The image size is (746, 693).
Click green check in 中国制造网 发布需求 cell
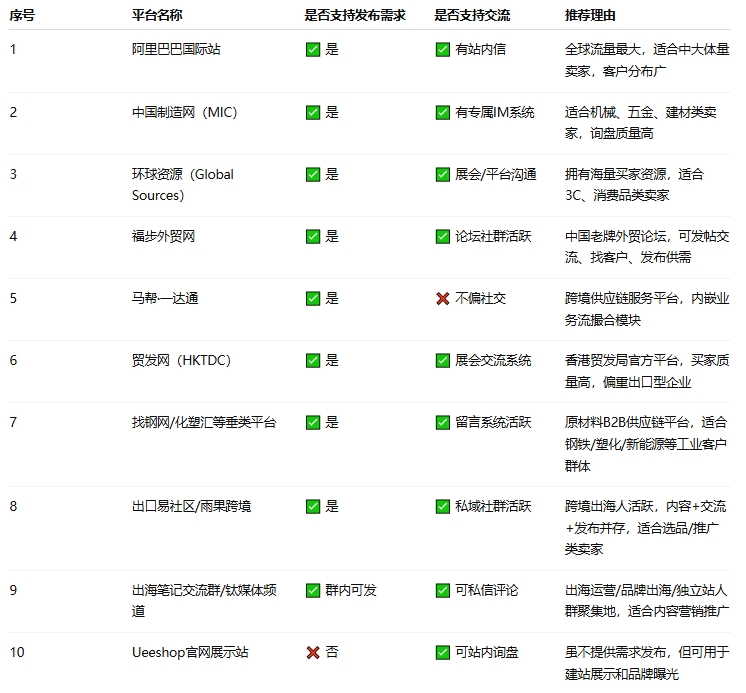(x=313, y=112)
